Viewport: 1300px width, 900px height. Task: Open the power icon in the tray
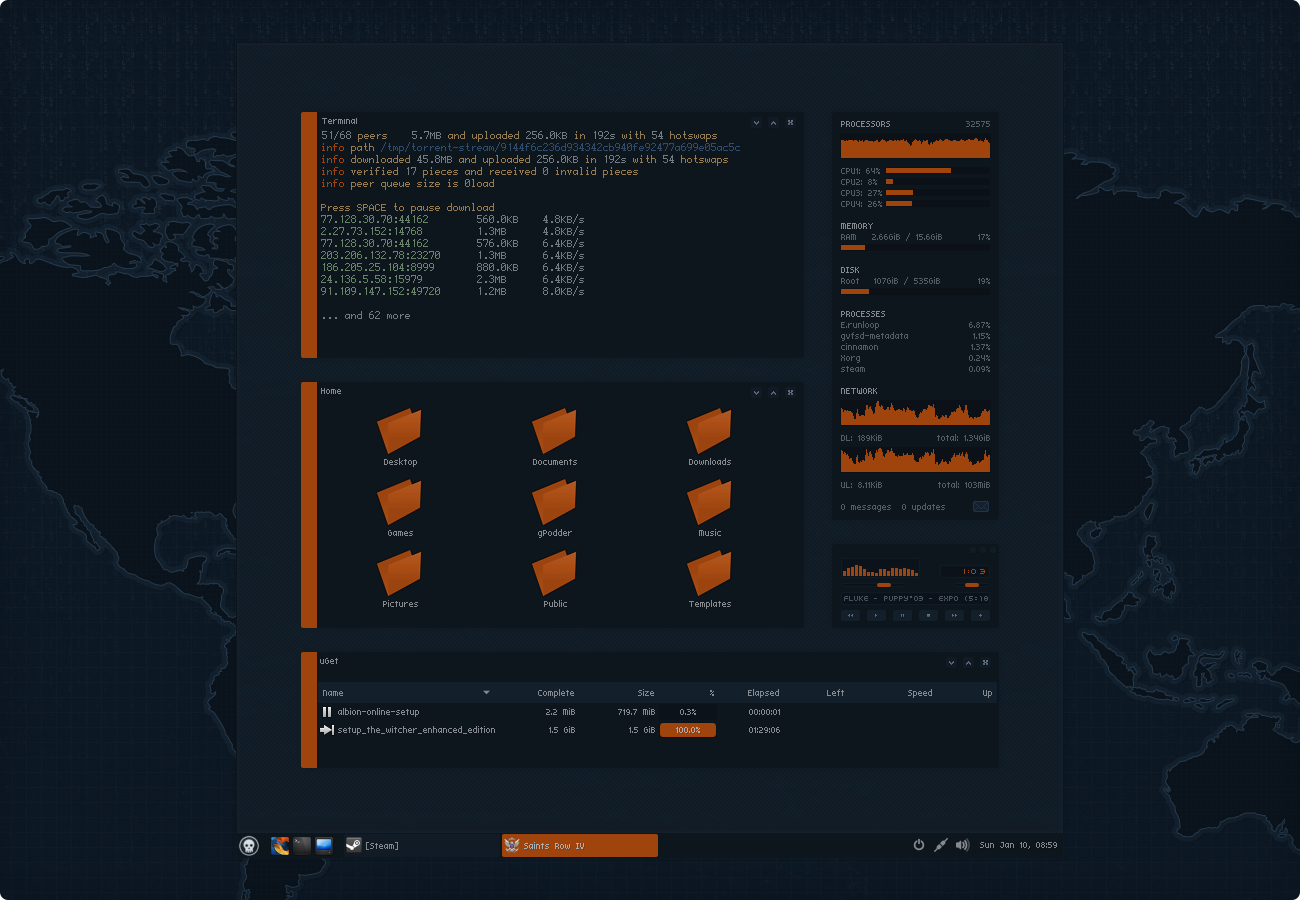pos(919,845)
